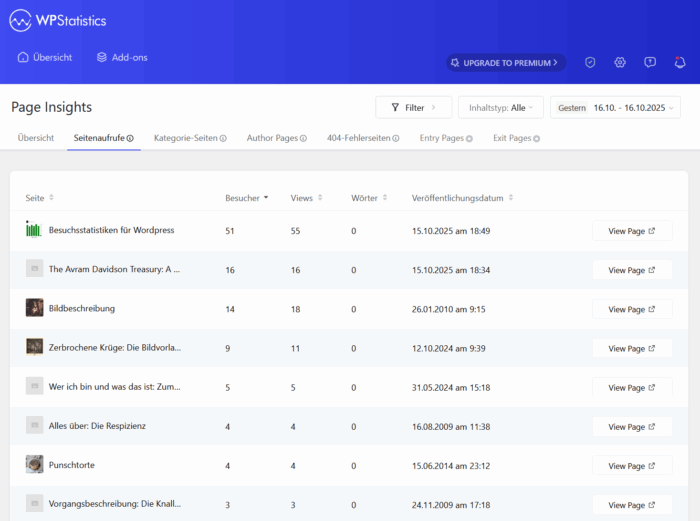Open the privacy shield icon in header
Viewport: 700px width, 521px height.
[590, 62]
